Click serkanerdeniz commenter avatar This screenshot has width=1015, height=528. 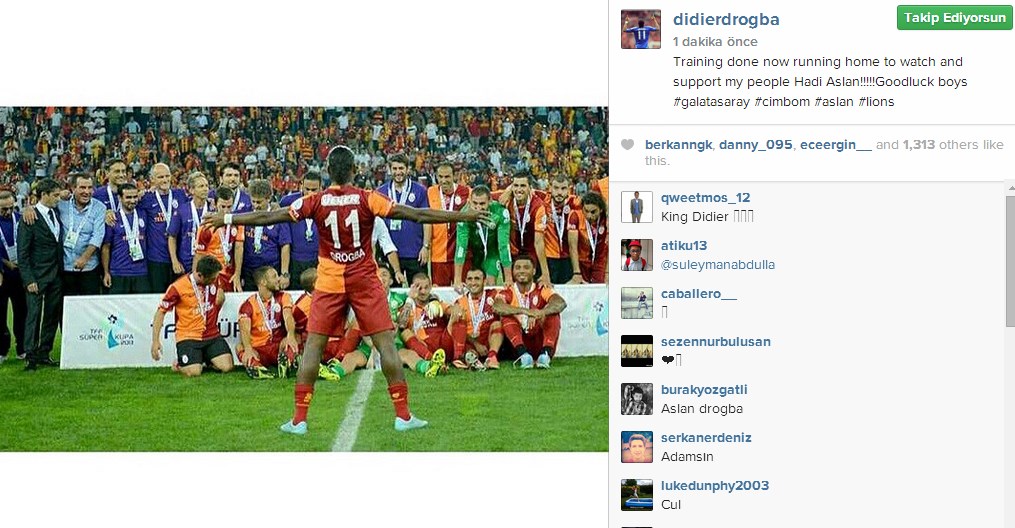(x=637, y=447)
